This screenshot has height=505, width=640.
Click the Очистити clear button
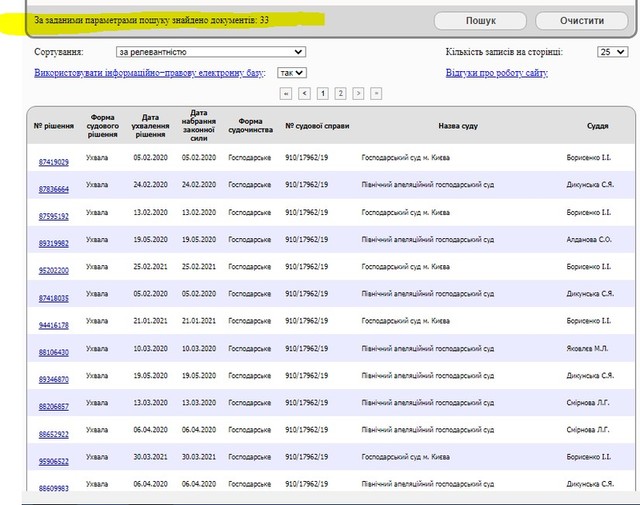pos(582,21)
